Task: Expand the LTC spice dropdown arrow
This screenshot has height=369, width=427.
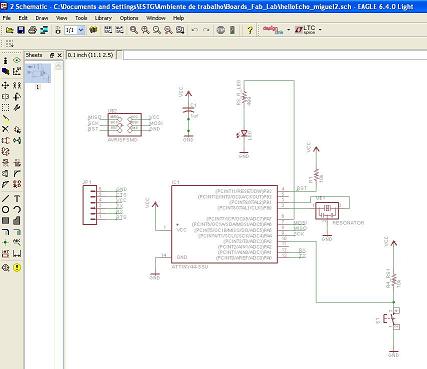Action: pos(320,30)
